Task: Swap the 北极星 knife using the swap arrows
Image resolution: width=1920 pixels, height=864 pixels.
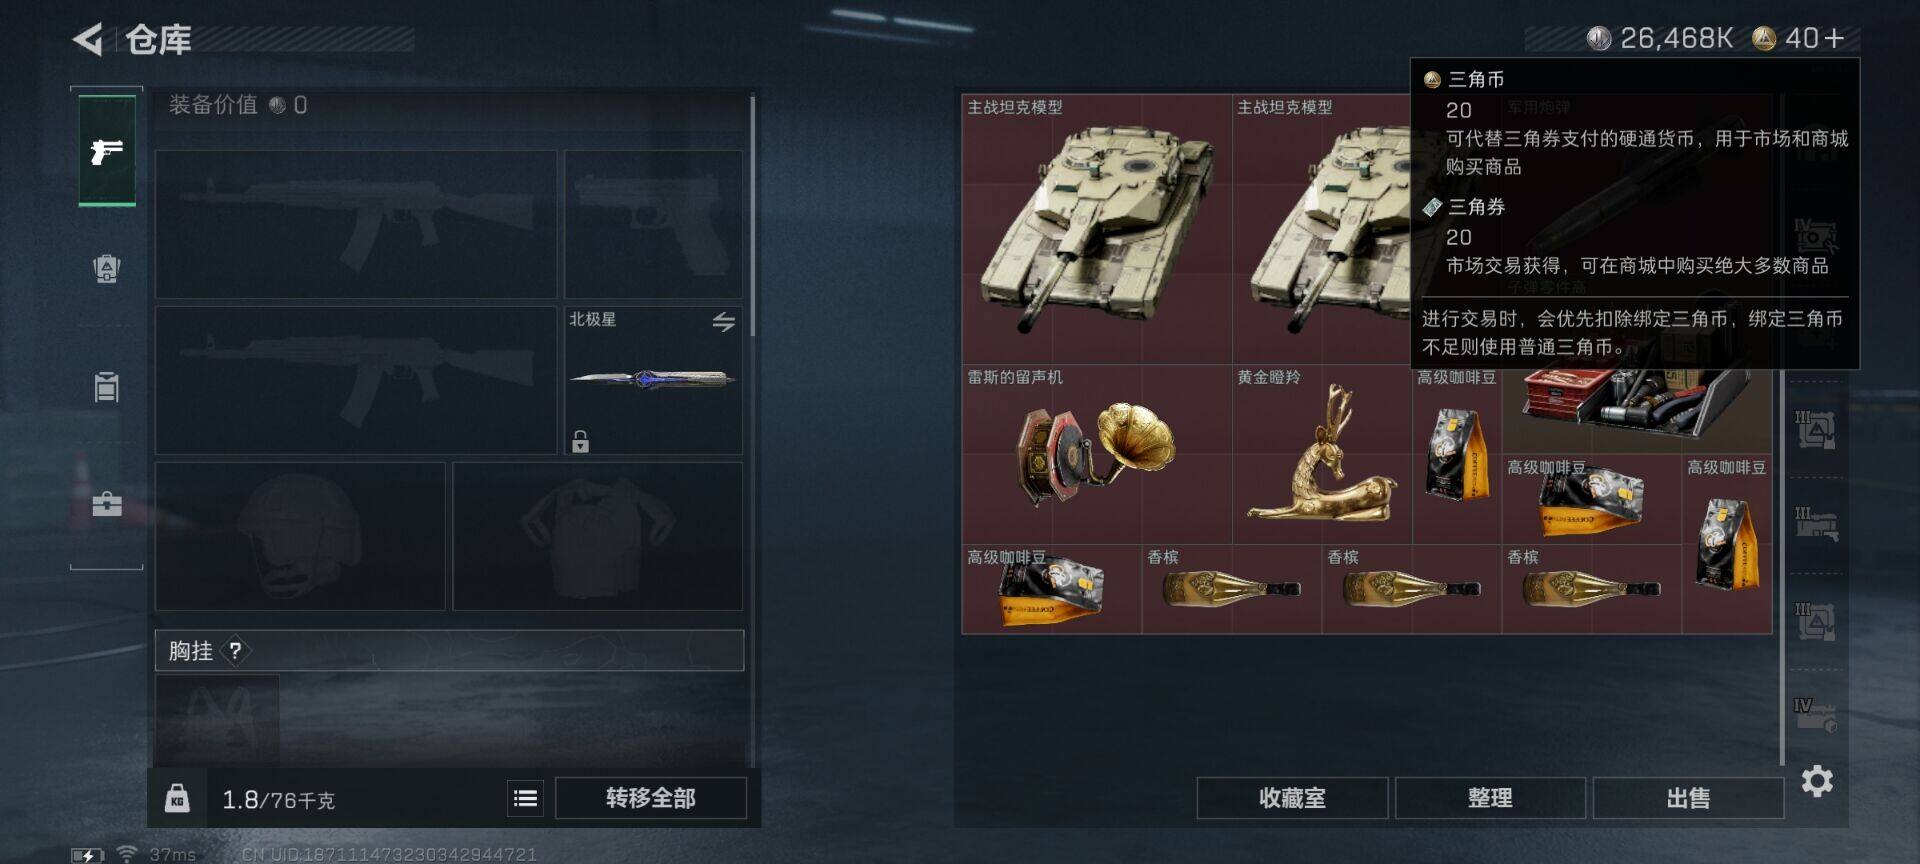Action: (x=724, y=321)
